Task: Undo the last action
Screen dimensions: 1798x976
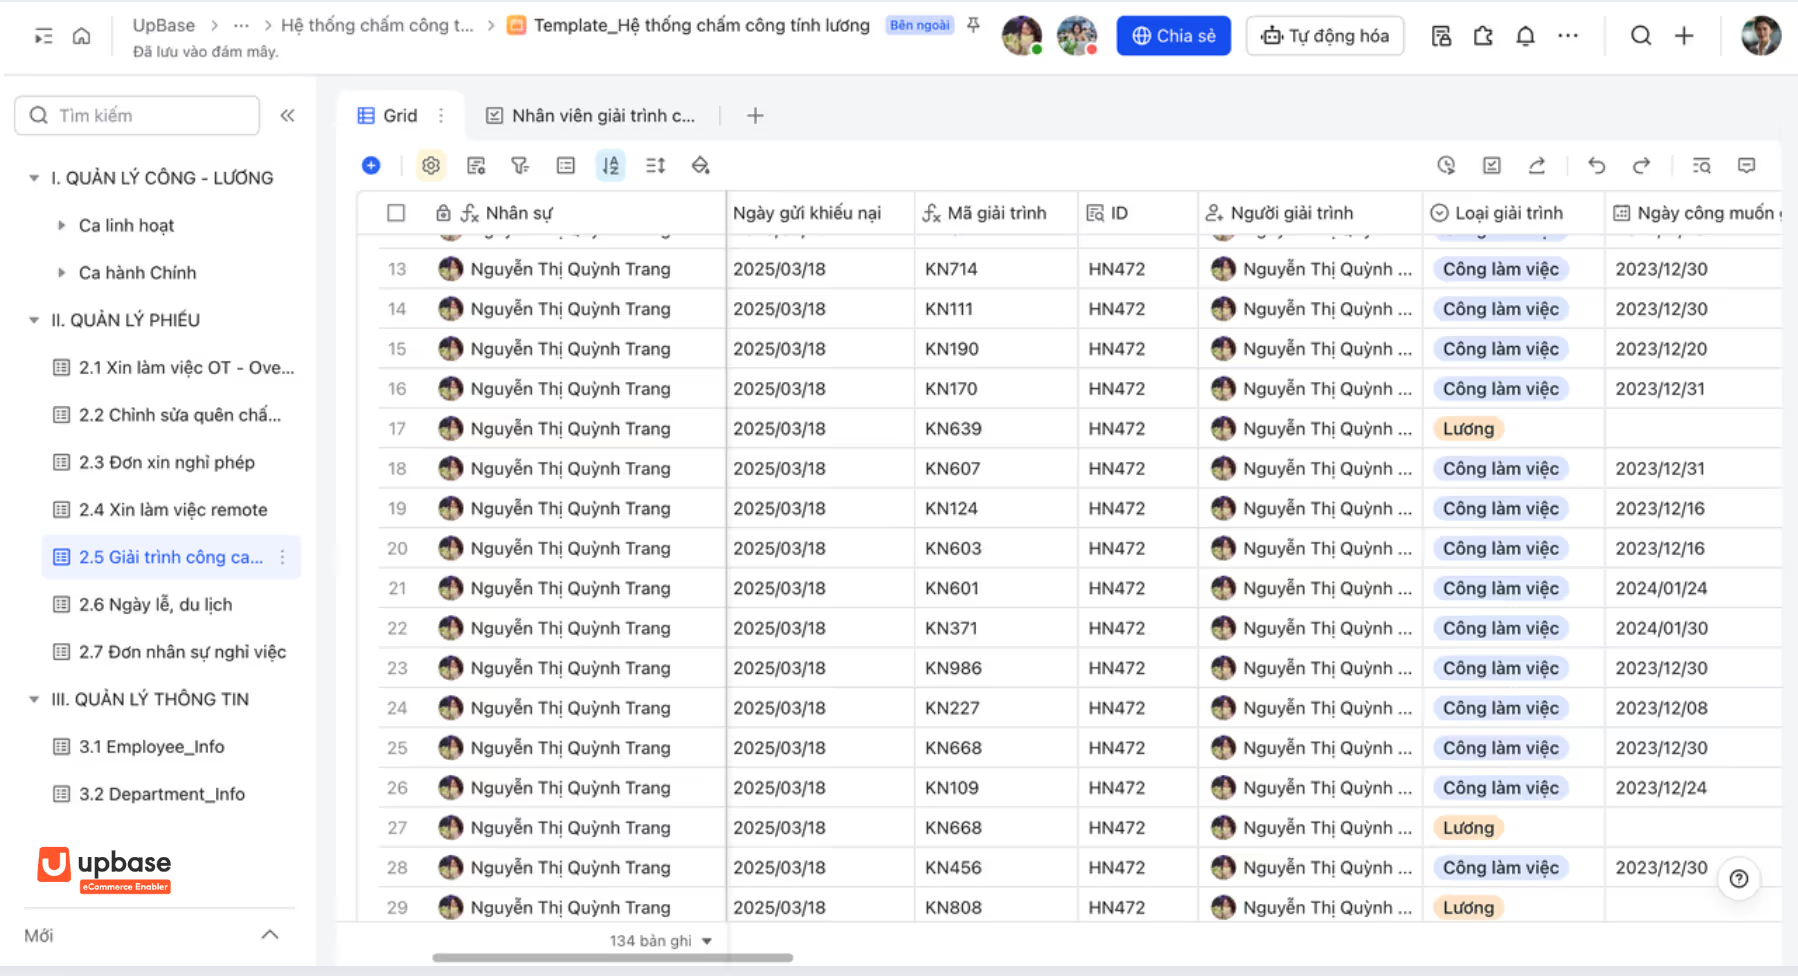Action: tap(1597, 165)
